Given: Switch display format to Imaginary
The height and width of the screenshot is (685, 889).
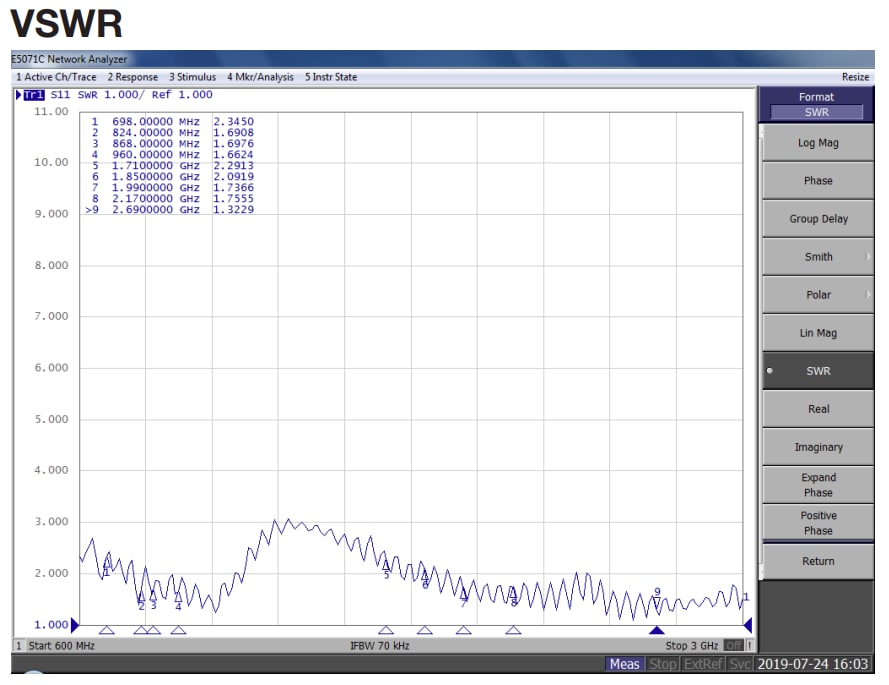Looking at the screenshot, I should click(x=817, y=446).
